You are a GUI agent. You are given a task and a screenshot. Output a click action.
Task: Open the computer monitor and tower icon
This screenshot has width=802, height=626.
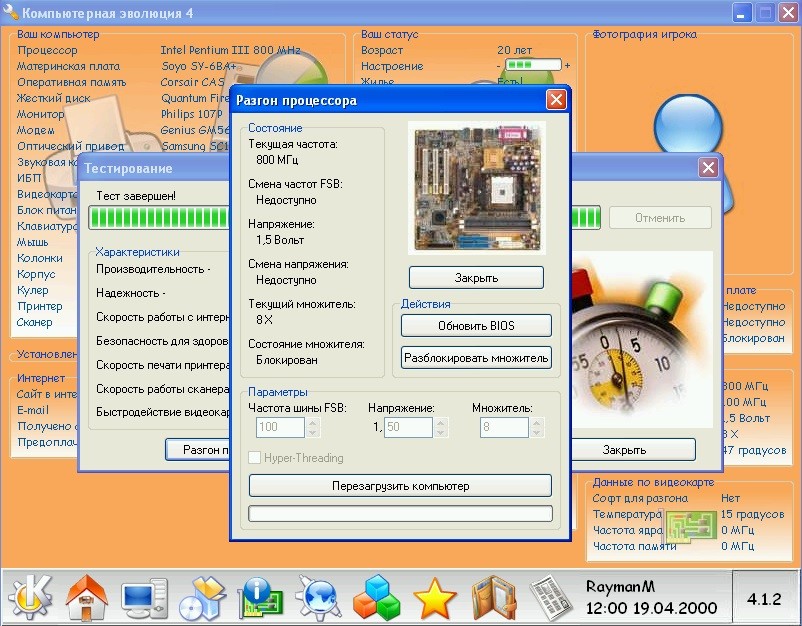pos(145,597)
